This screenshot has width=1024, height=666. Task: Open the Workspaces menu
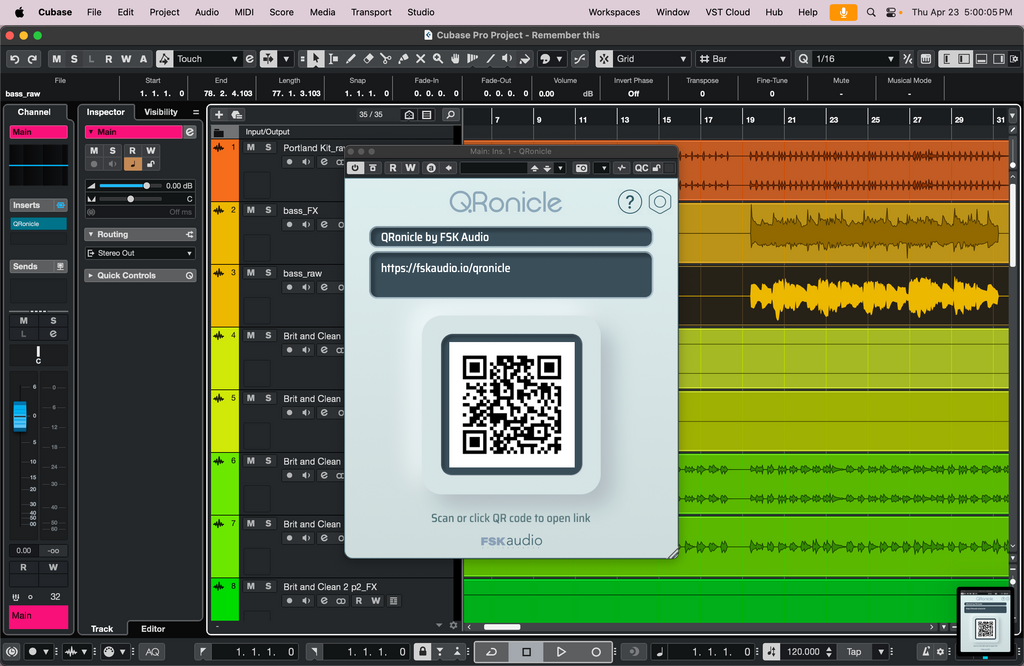point(614,12)
